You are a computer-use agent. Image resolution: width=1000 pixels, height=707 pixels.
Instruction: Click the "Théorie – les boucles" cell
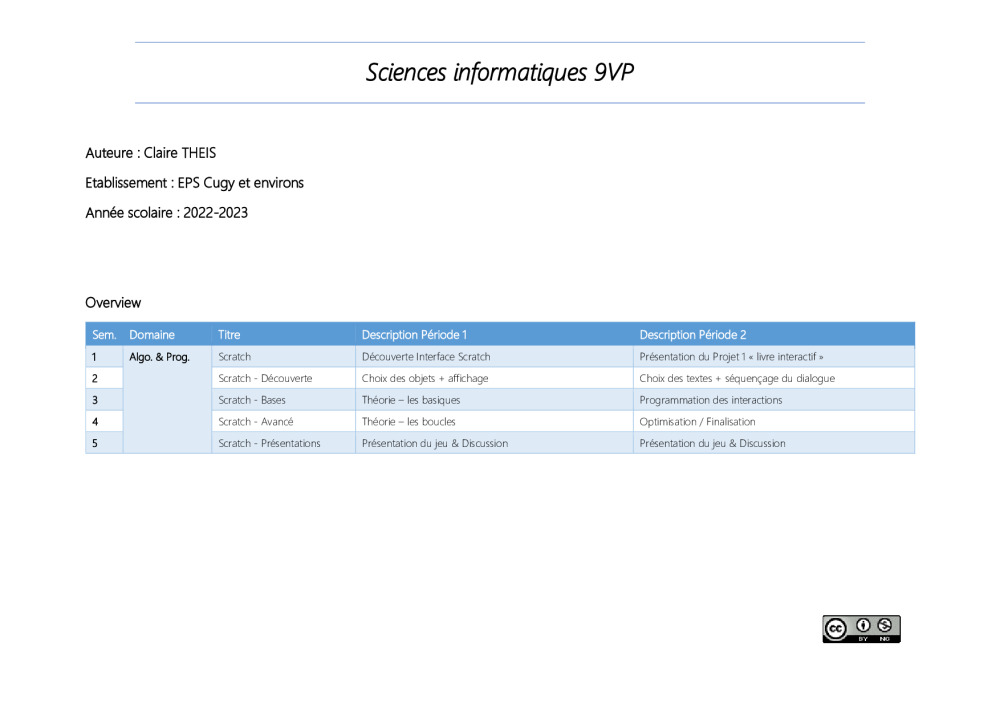click(x=408, y=422)
